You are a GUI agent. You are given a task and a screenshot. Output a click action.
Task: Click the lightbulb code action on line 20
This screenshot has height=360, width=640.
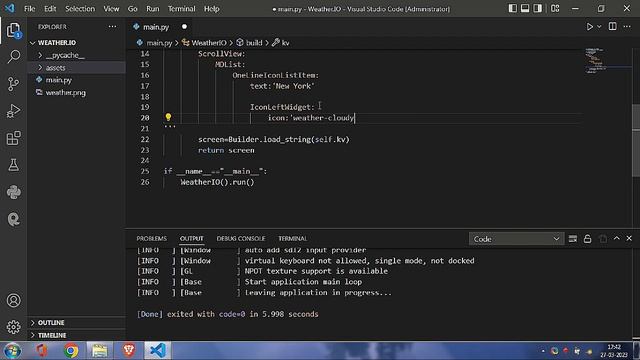pos(168,118)
